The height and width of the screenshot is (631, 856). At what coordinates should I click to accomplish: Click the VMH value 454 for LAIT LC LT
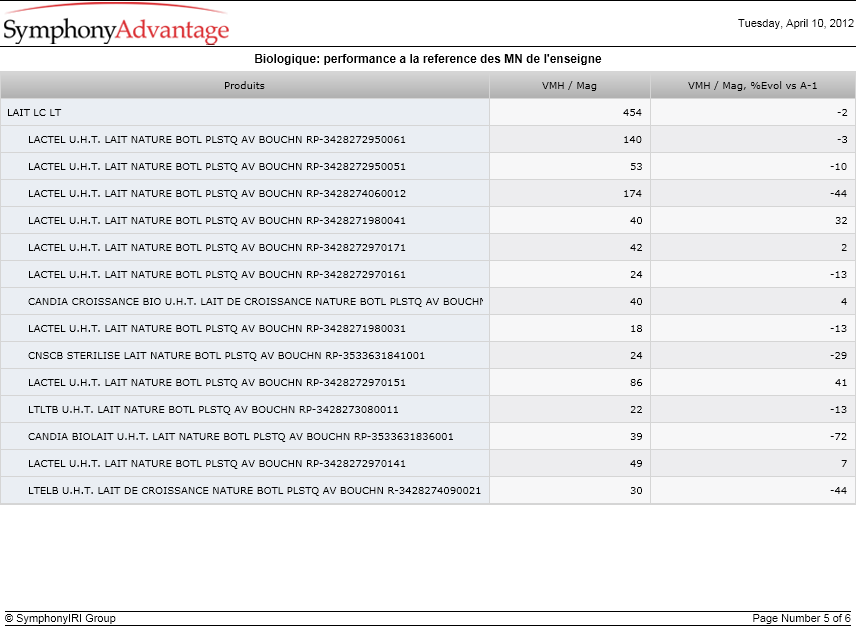[632, 112]
